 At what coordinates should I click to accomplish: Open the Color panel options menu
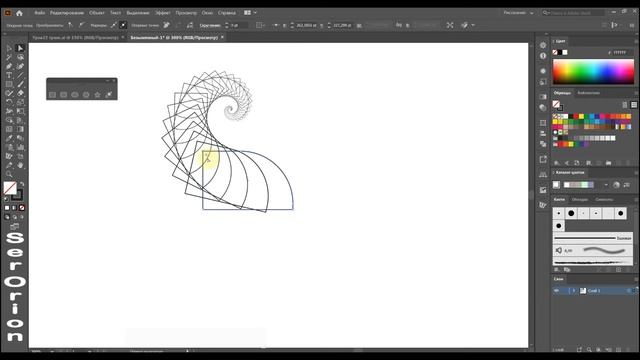click(x=636, y=41)
